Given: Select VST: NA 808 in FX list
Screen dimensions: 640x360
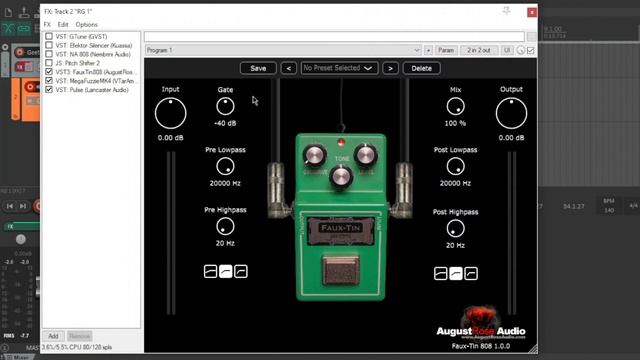Looking at the screenshot, I should click(93, 54).
